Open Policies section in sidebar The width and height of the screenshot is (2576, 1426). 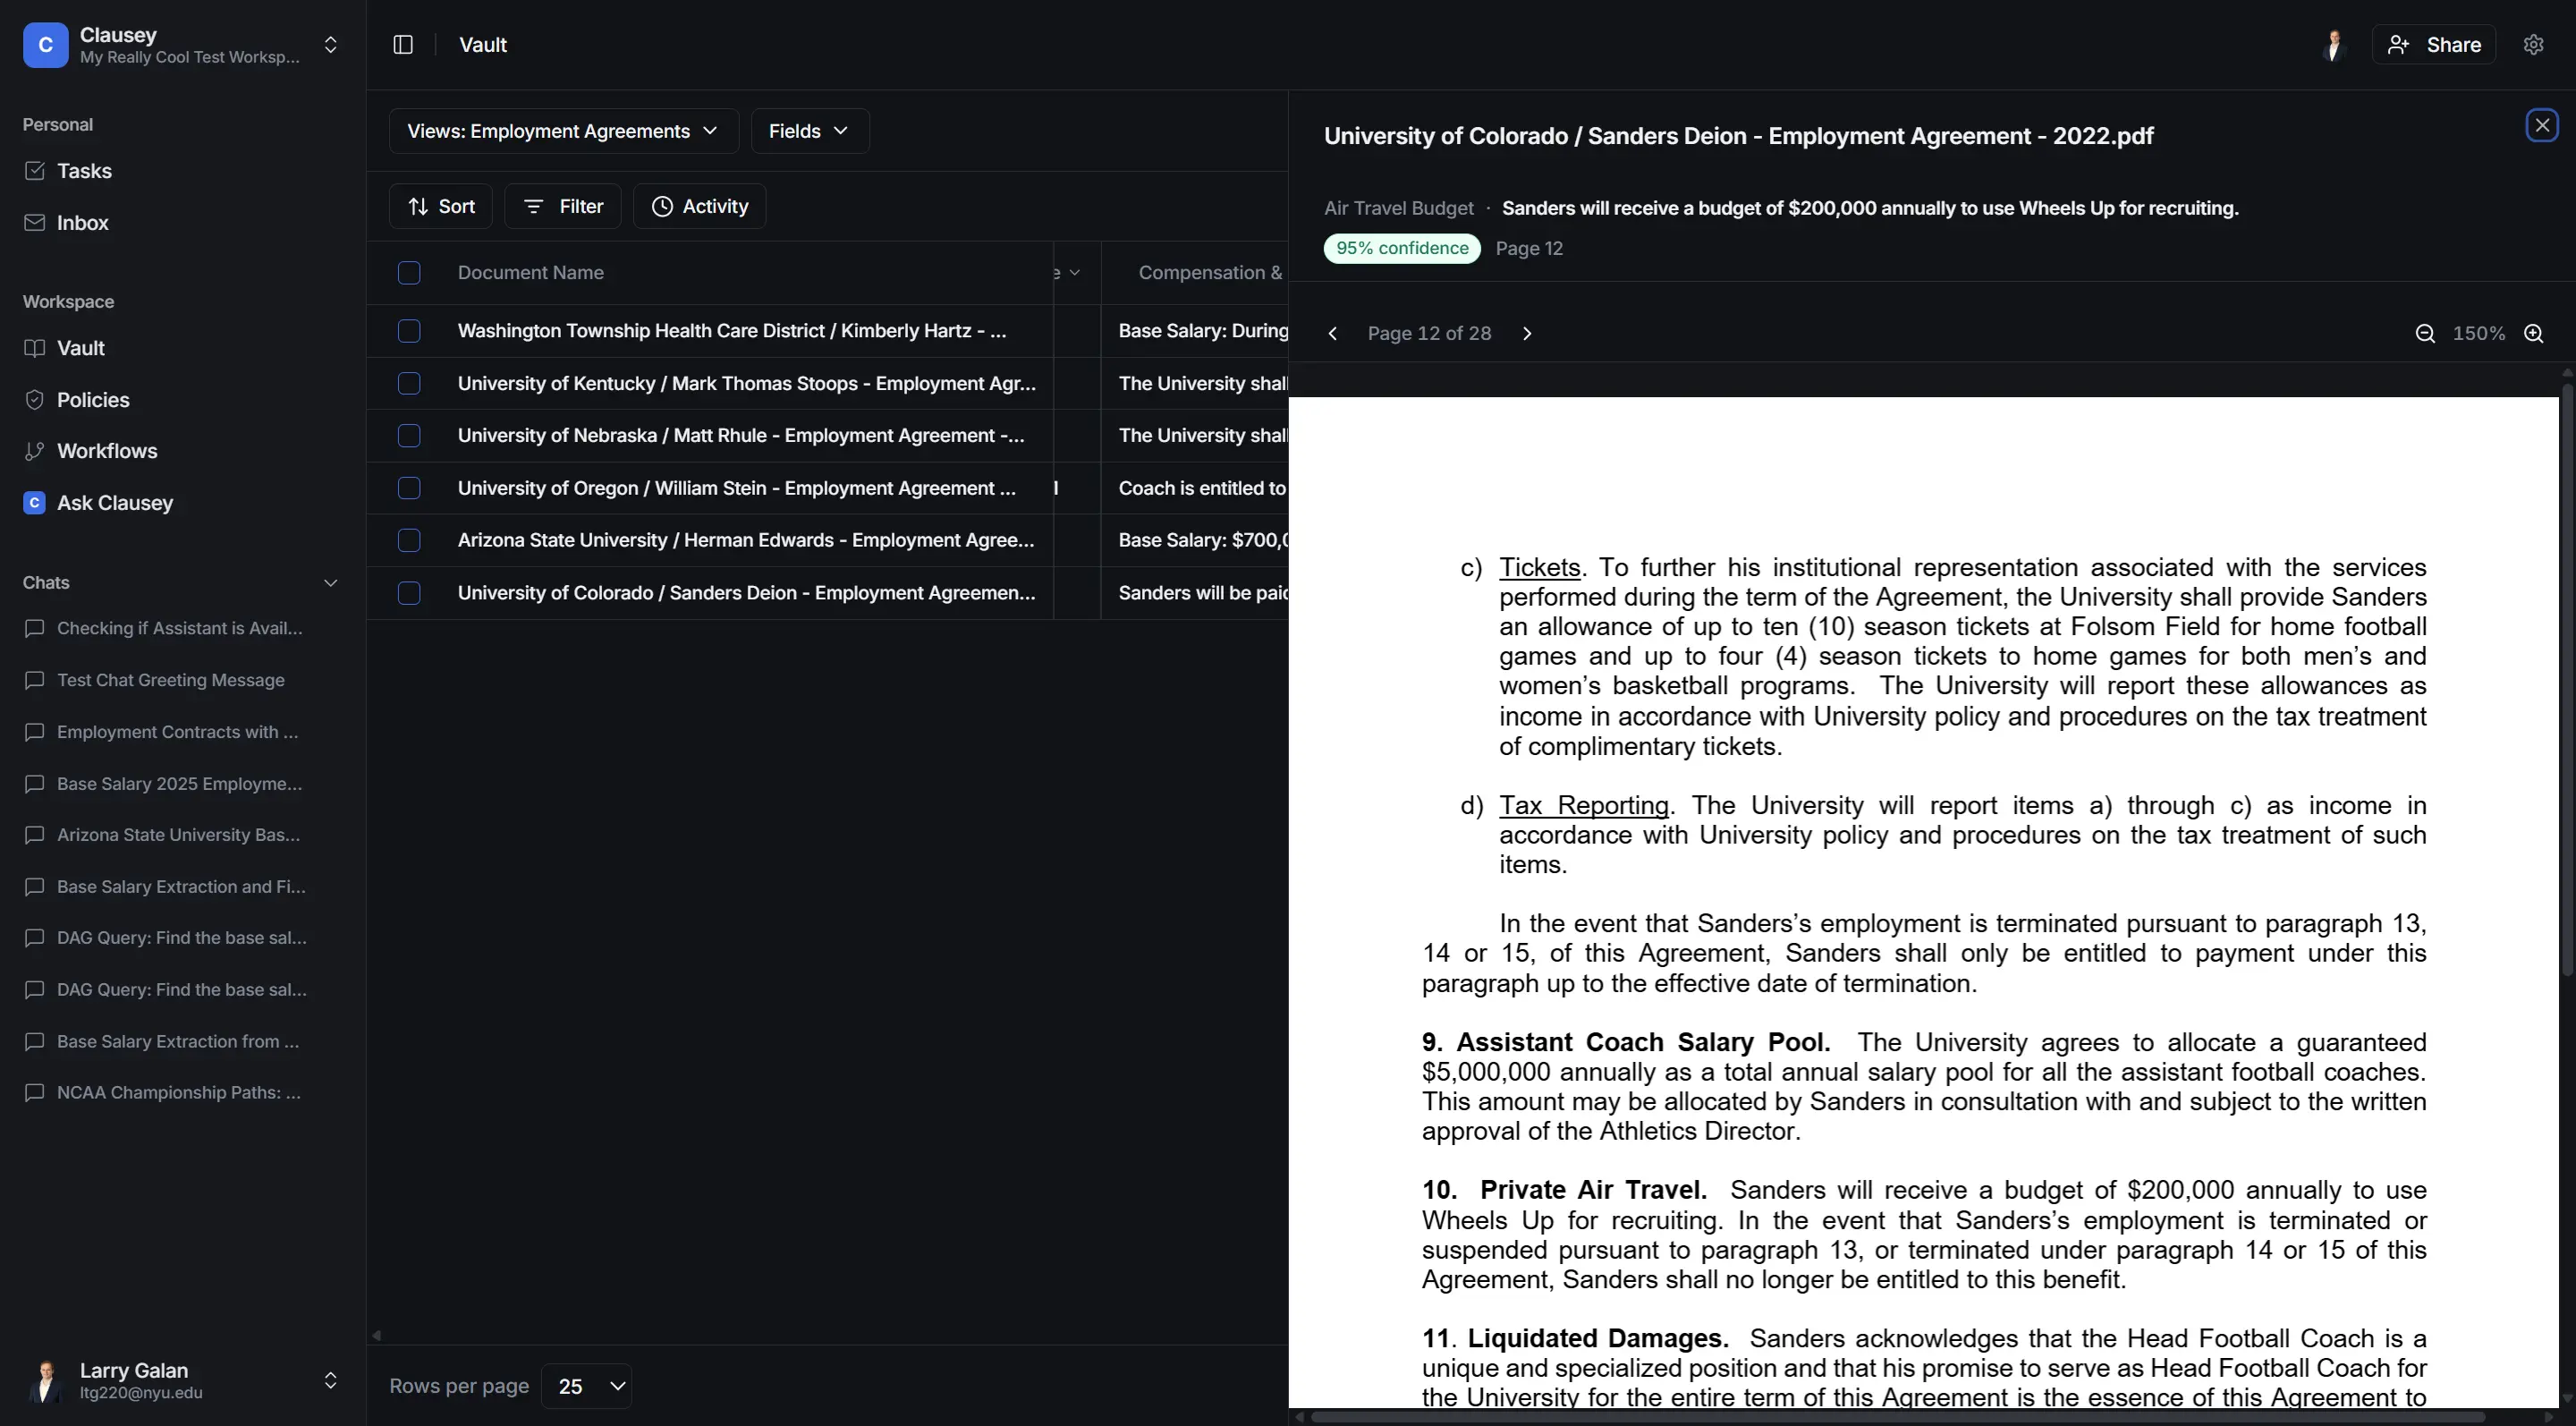pos(93,400)
